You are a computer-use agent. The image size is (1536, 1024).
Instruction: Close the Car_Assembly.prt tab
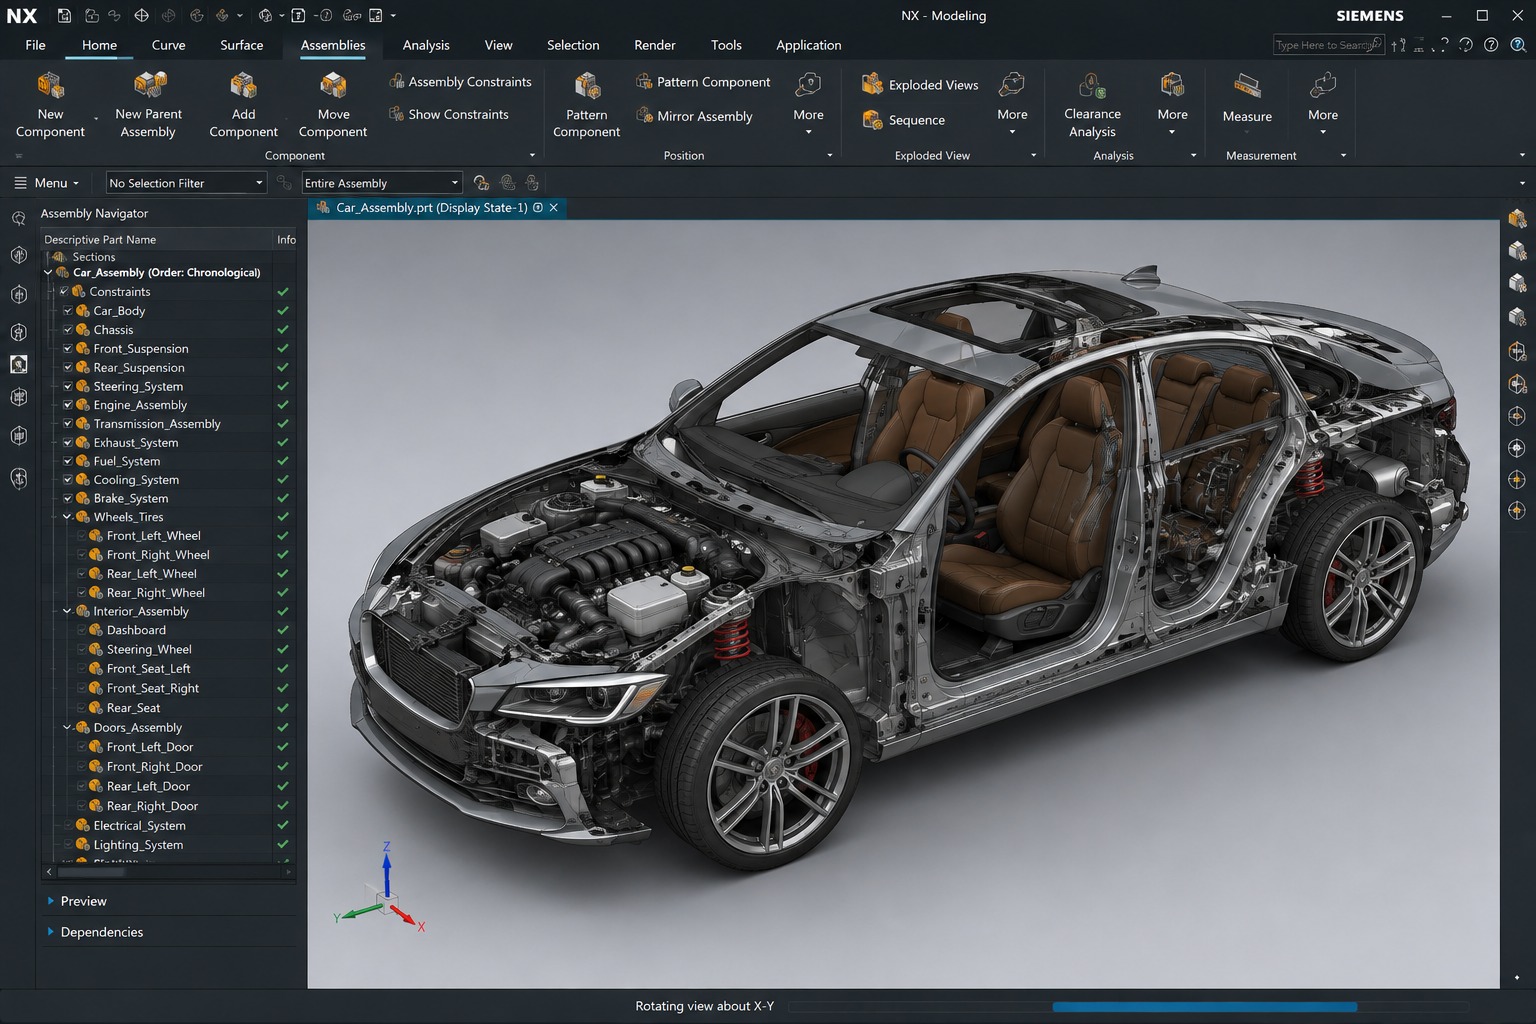point(553,208)
